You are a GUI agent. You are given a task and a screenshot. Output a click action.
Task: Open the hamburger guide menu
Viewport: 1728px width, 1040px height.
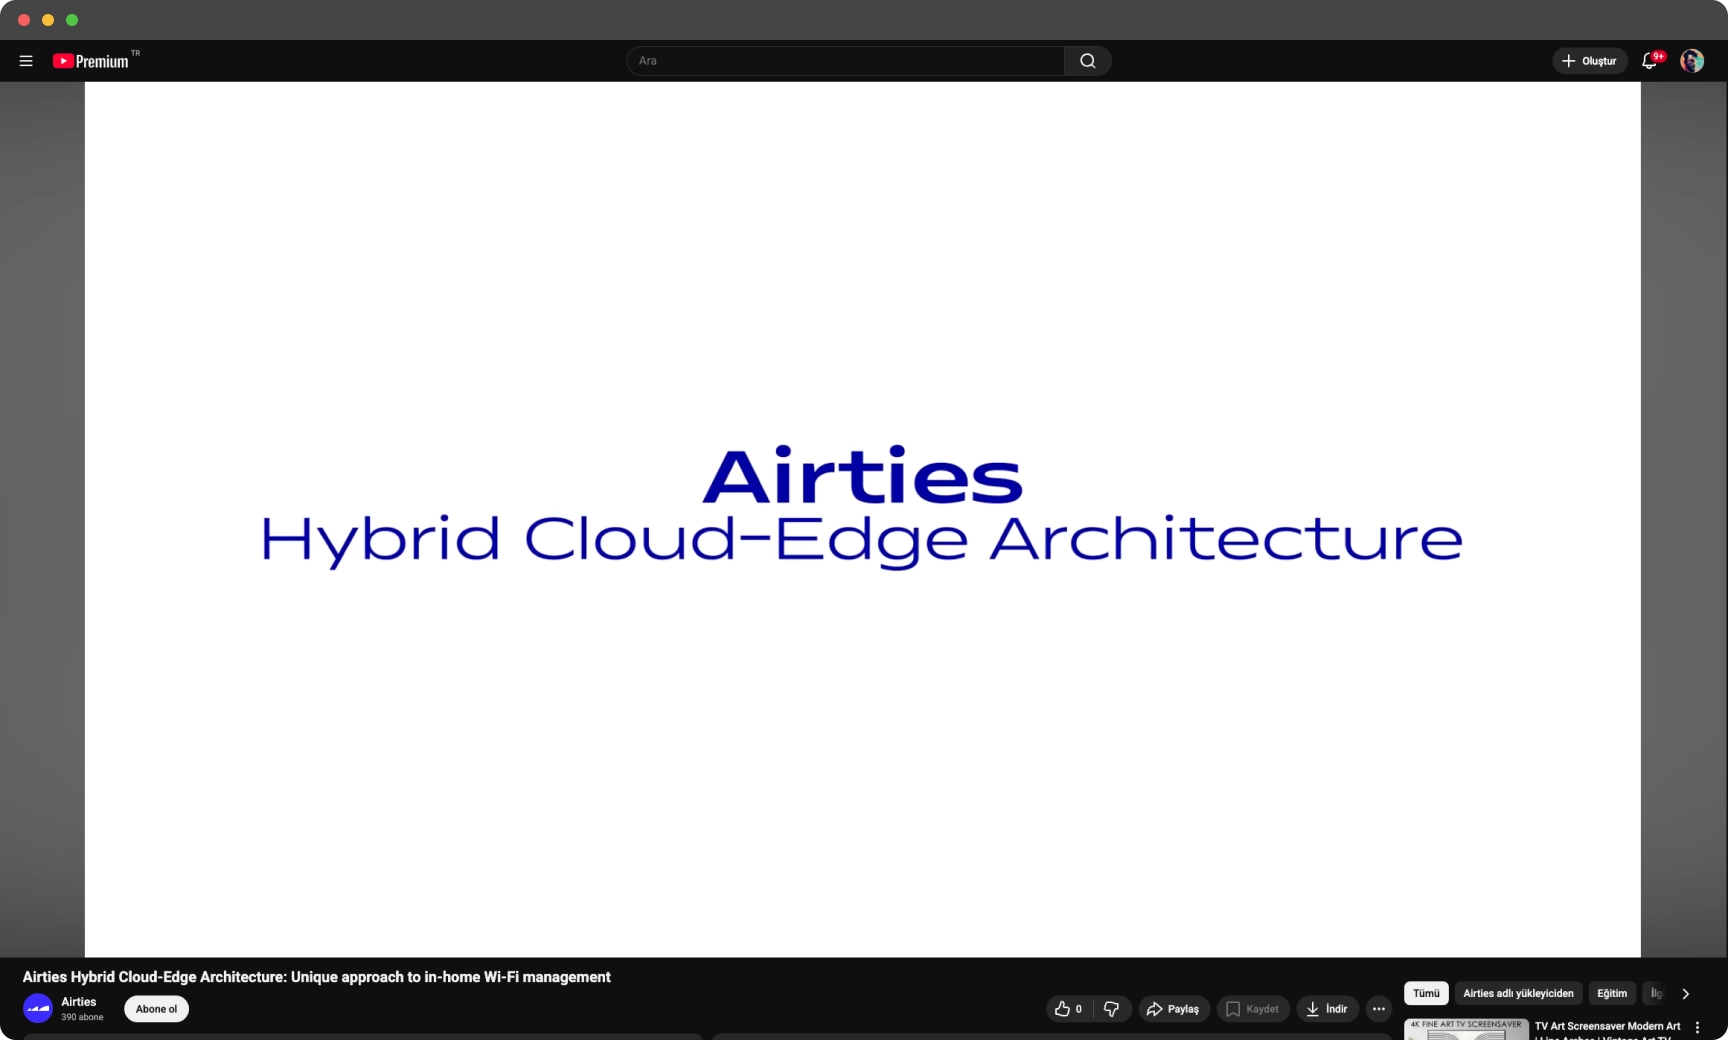(x=26, y=61)
